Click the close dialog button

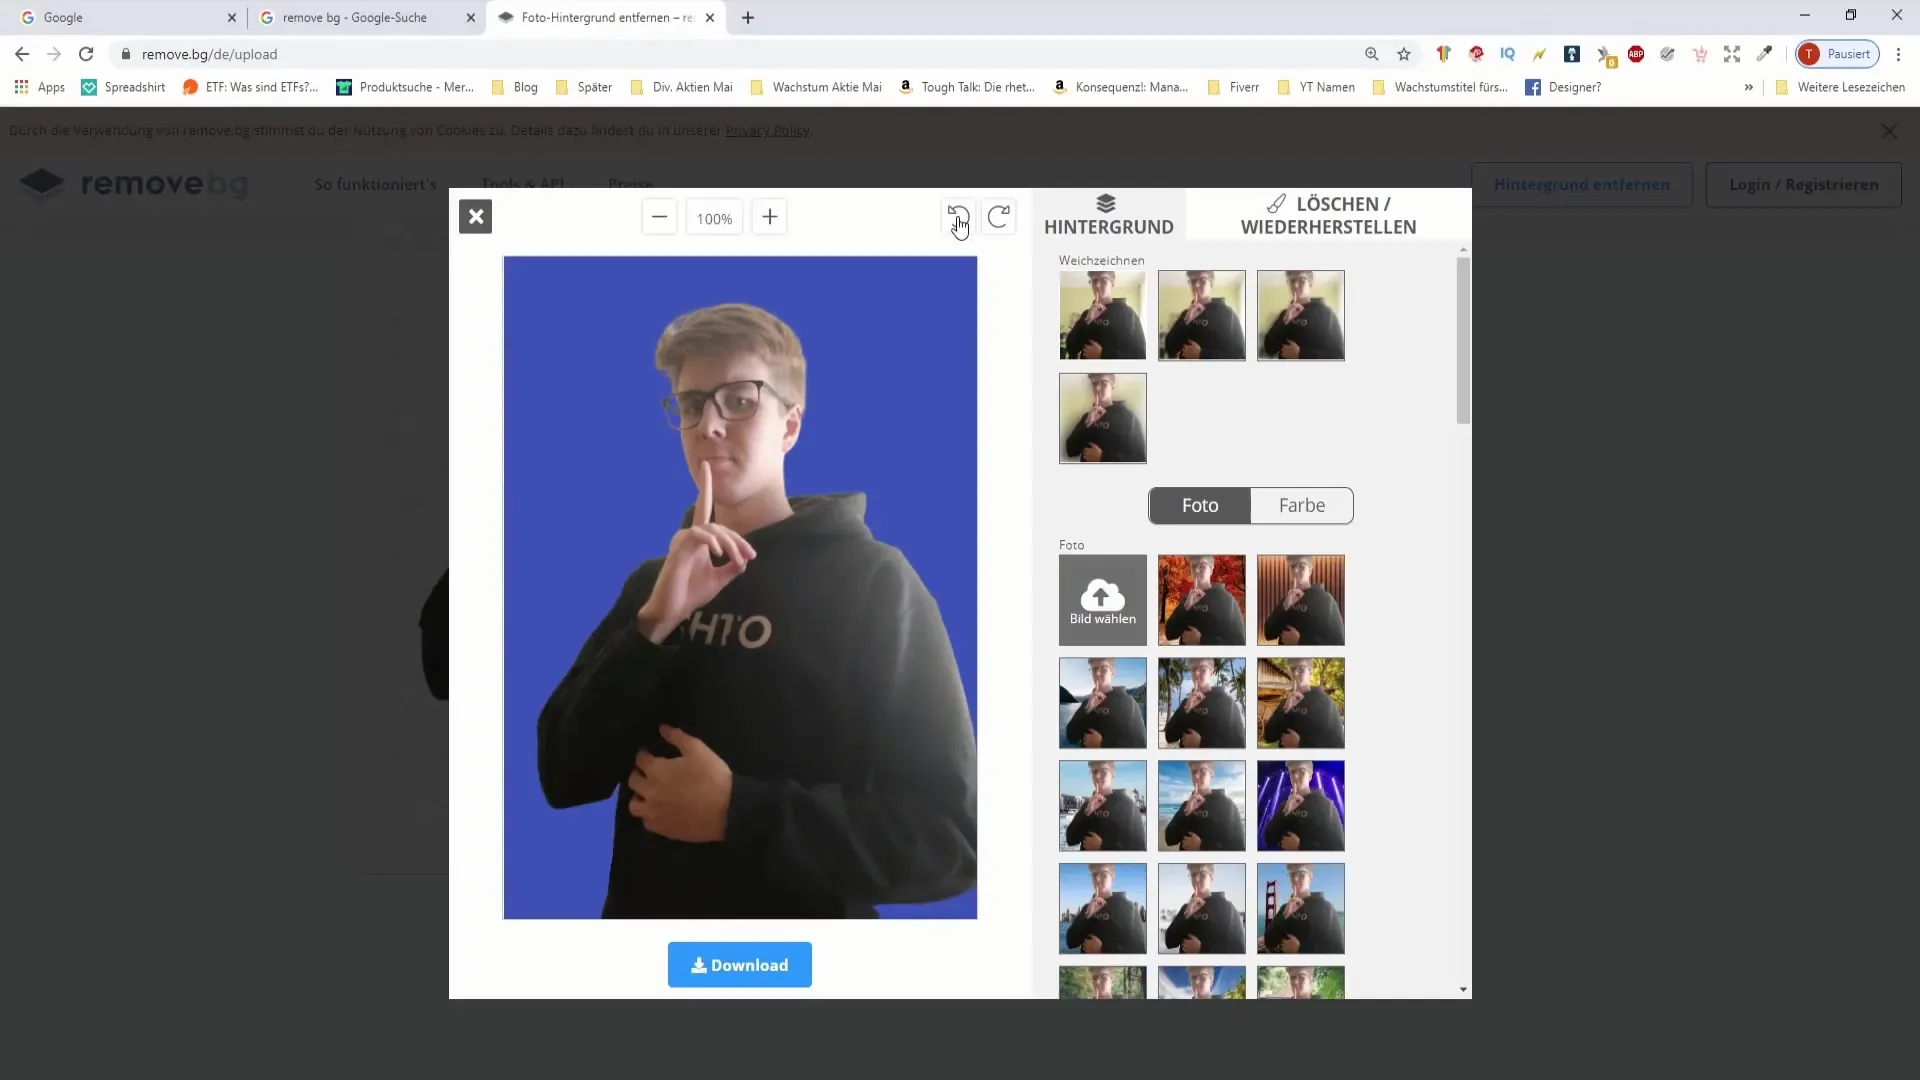click(x=476, y=216)
